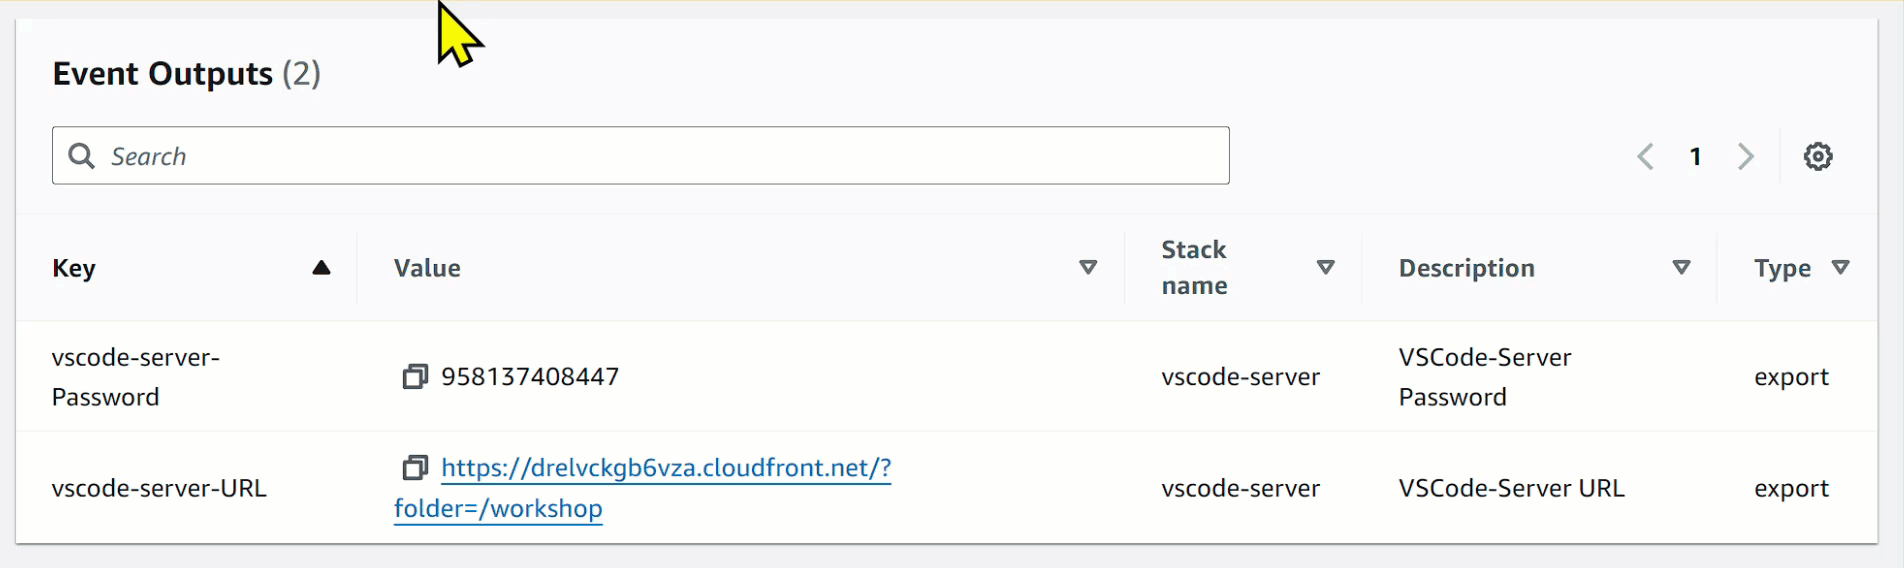
Task: Go to next page arrow
Action: point(1746,156)
